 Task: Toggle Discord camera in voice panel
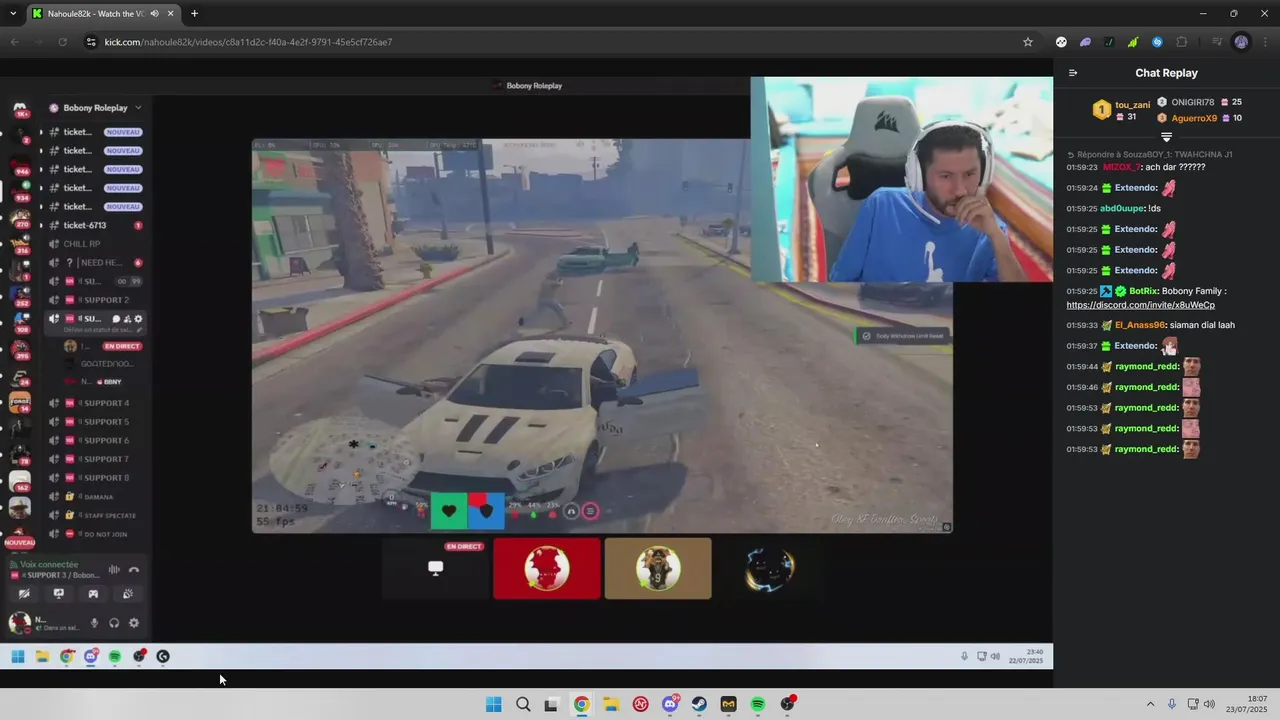coord(24,594)
